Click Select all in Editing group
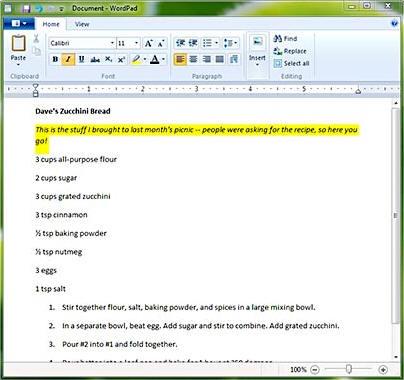Screen dimensions: 404x380 click(x=291, y=63)
